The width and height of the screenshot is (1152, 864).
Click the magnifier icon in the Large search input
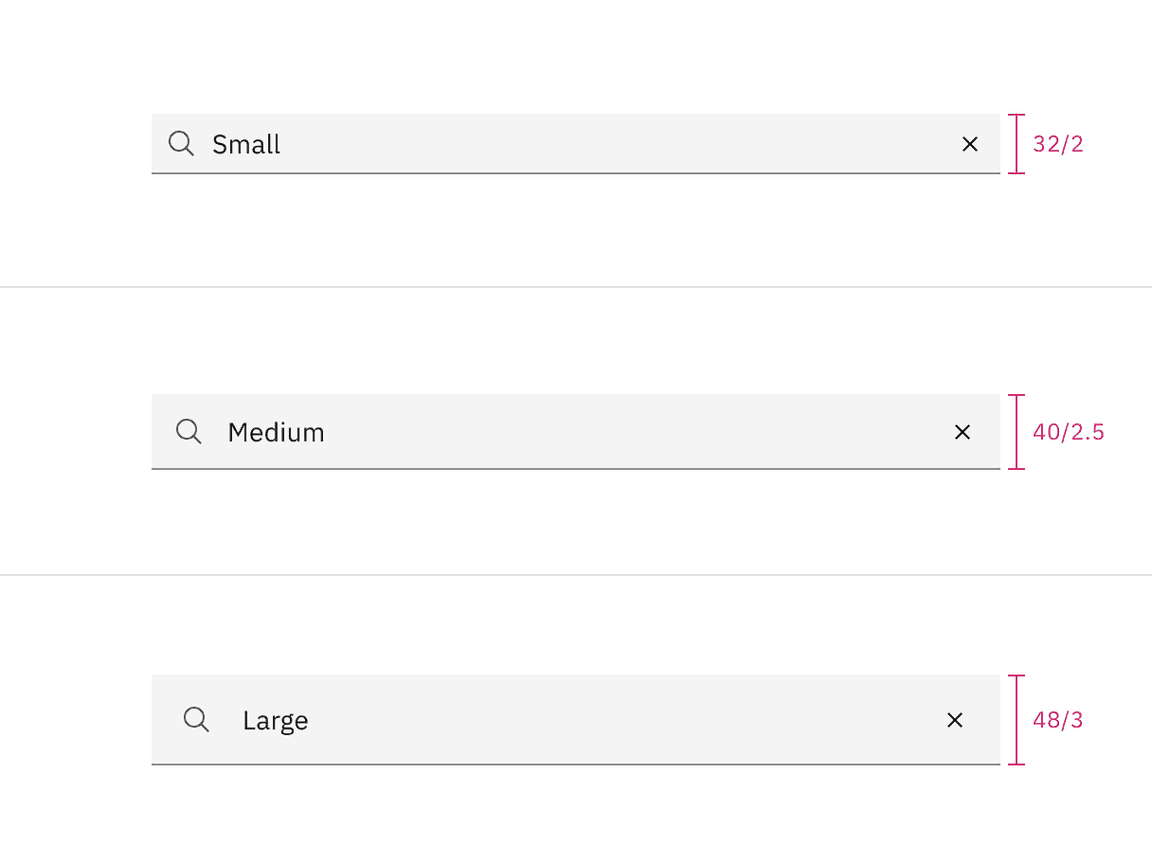click(195, 720)
